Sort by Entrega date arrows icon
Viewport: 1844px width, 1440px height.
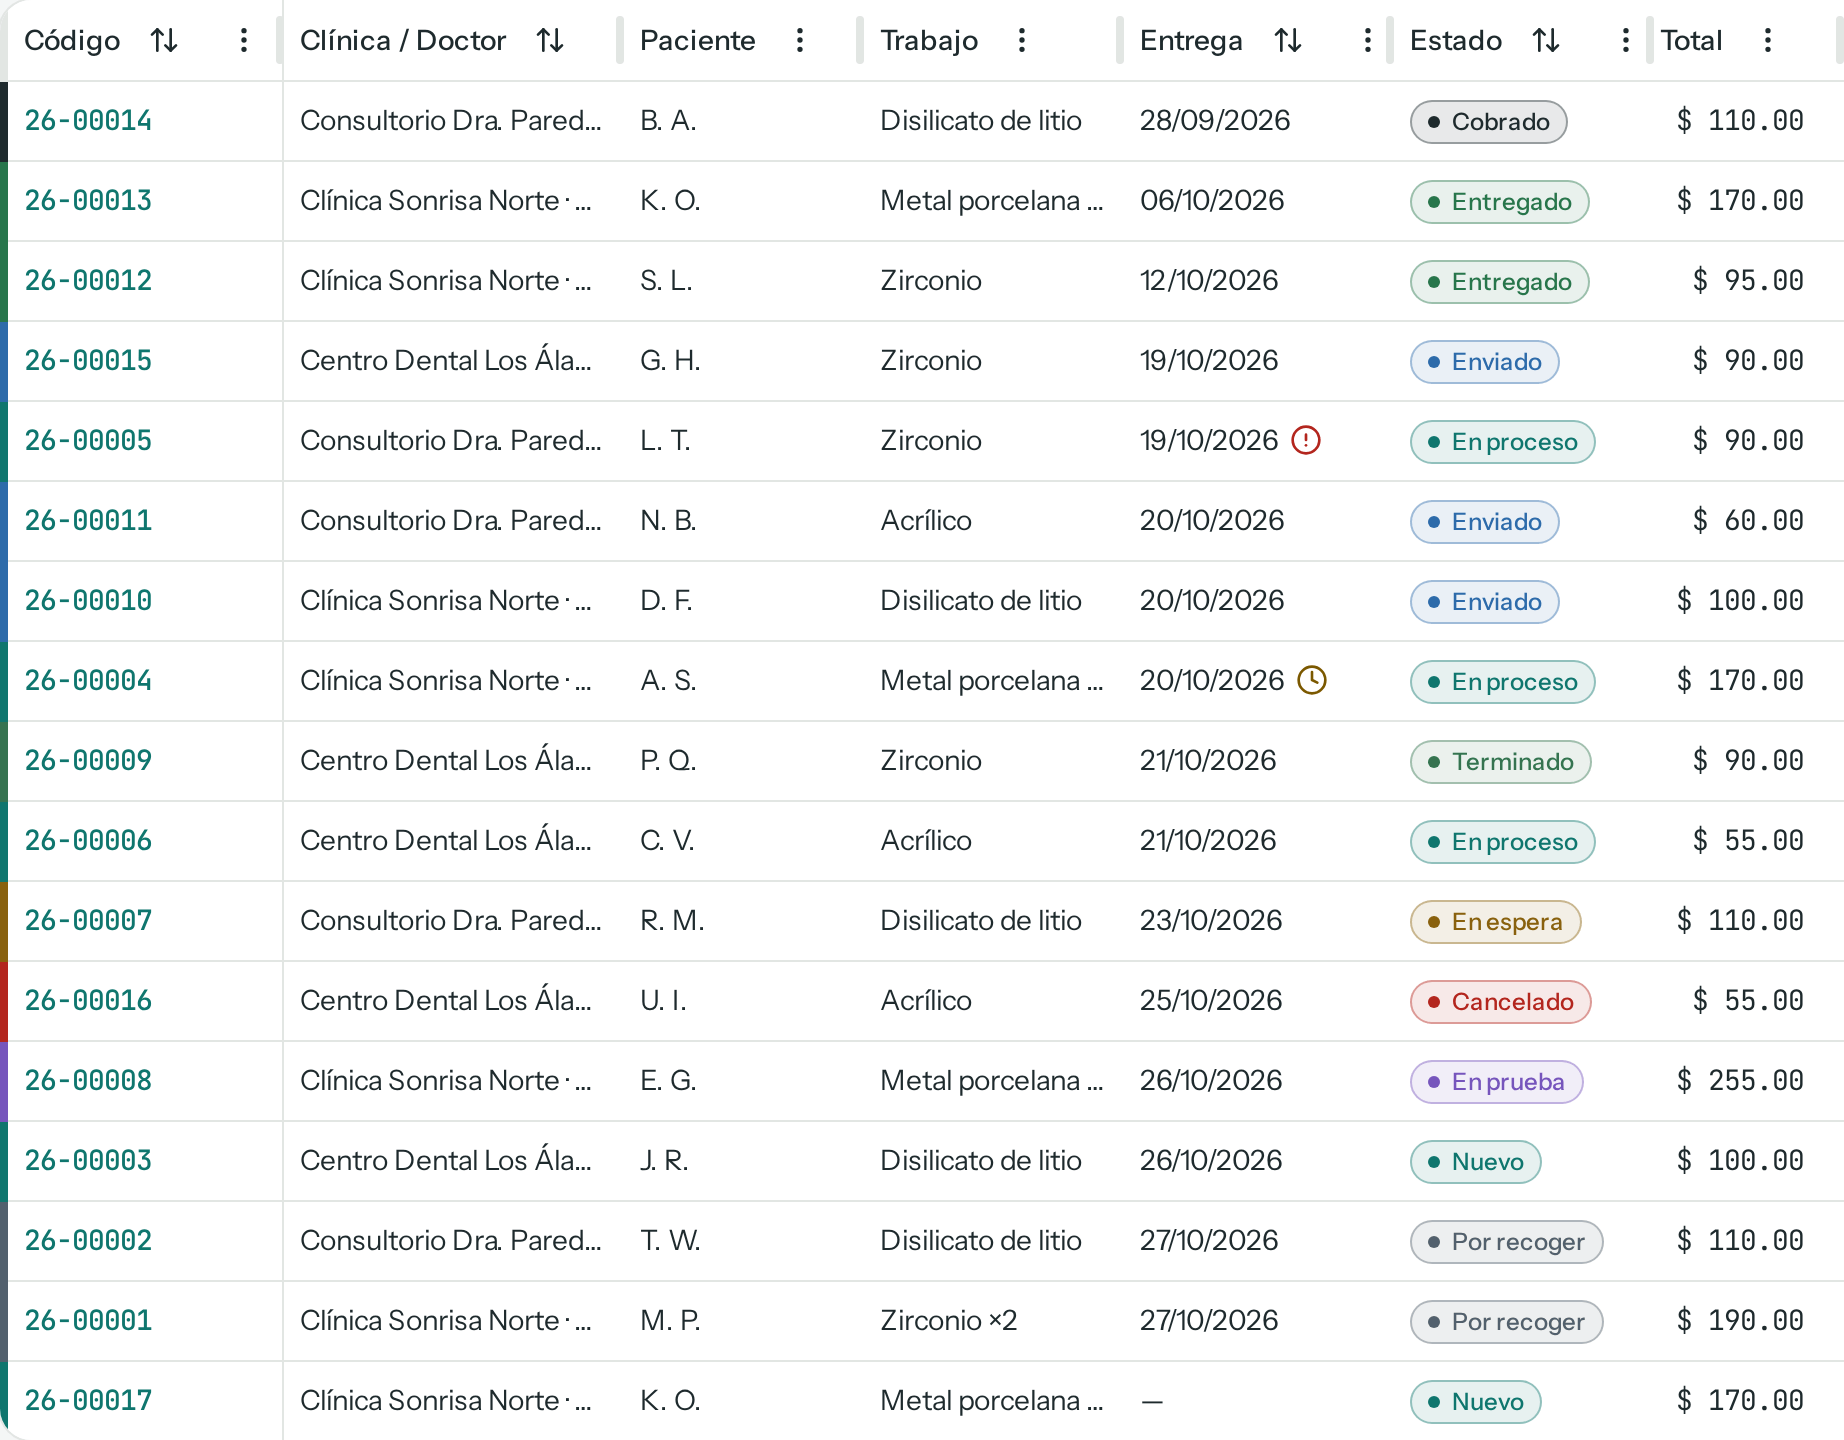(x=1288, y=40)
